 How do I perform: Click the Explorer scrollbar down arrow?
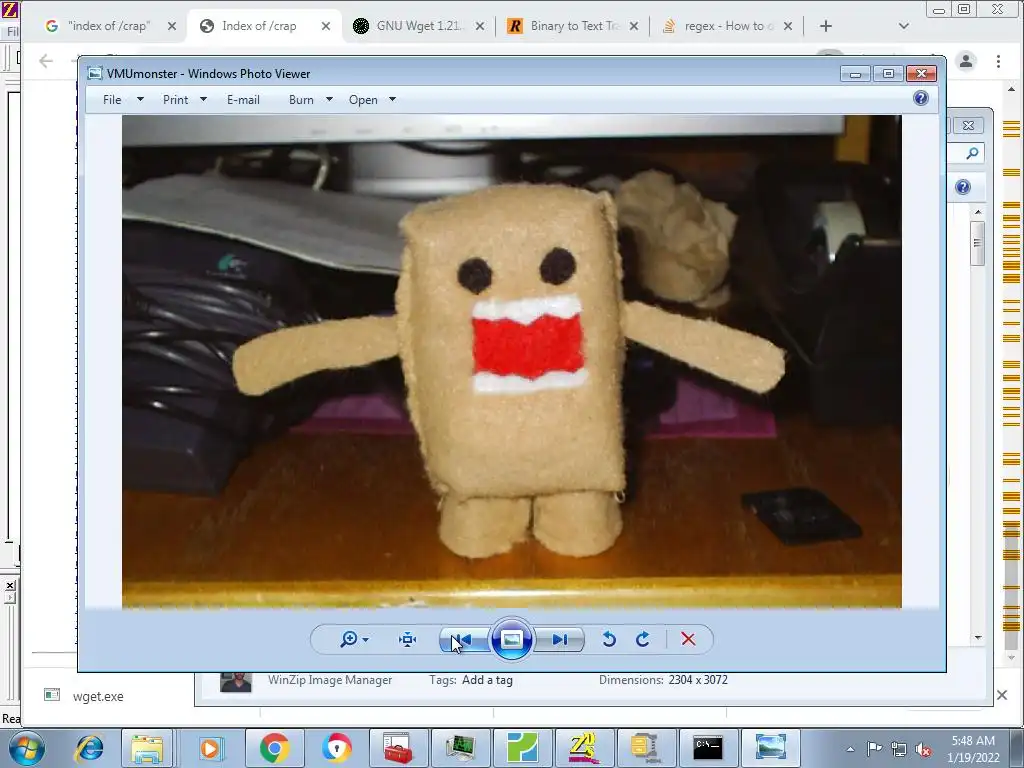(978, 637)
